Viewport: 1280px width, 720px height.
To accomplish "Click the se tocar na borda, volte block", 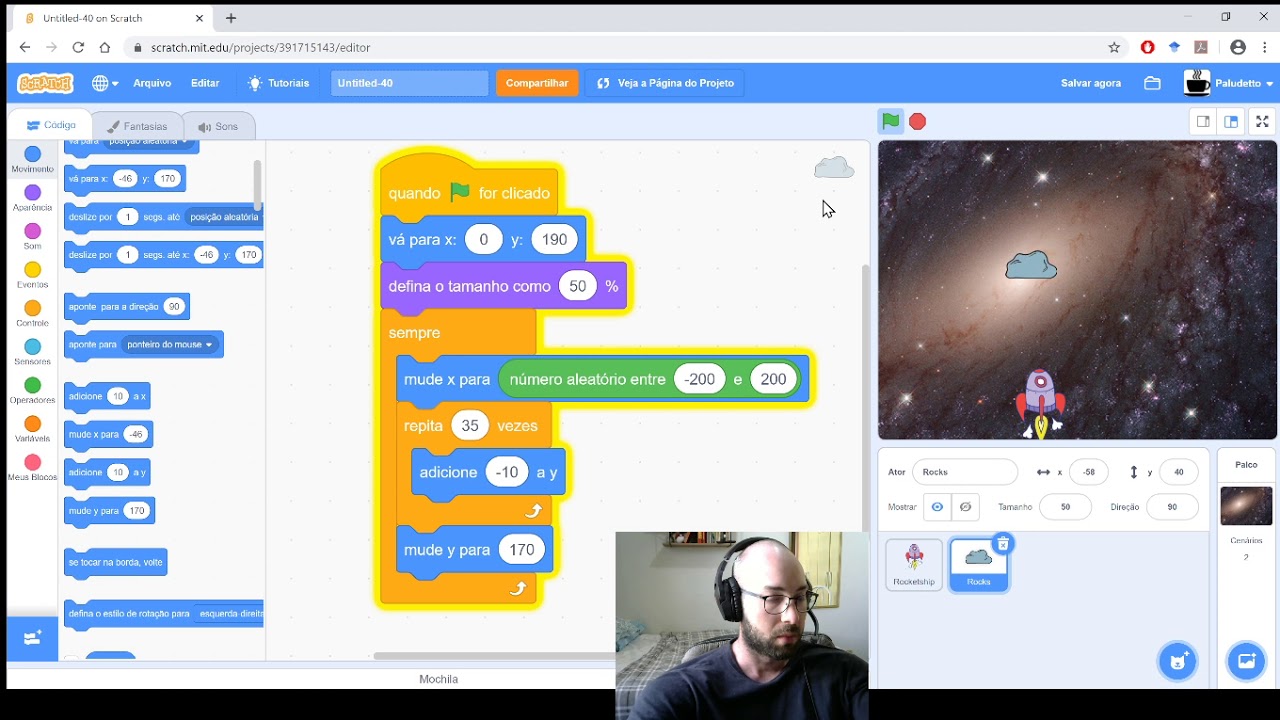I will click(x=115, y=562).
